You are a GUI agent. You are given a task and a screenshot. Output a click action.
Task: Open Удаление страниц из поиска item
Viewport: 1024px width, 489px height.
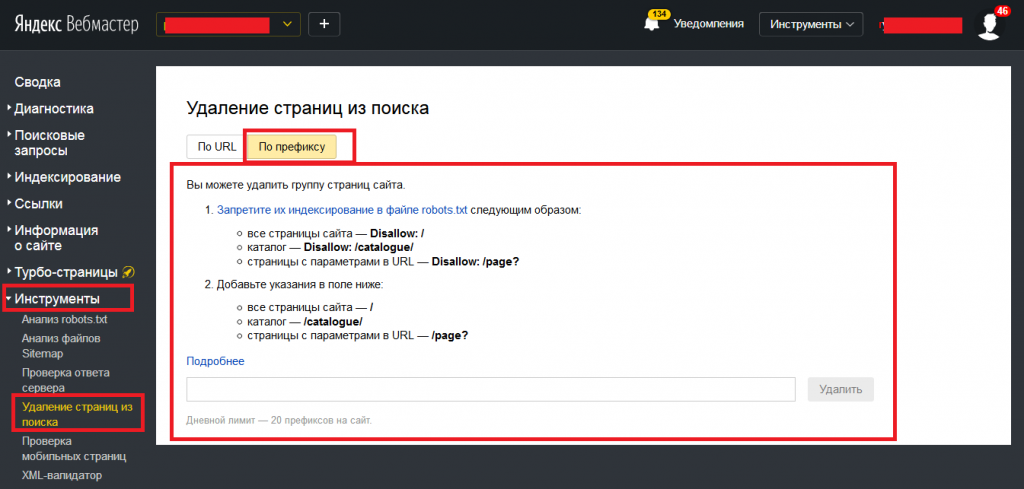(x=77, y=415)
